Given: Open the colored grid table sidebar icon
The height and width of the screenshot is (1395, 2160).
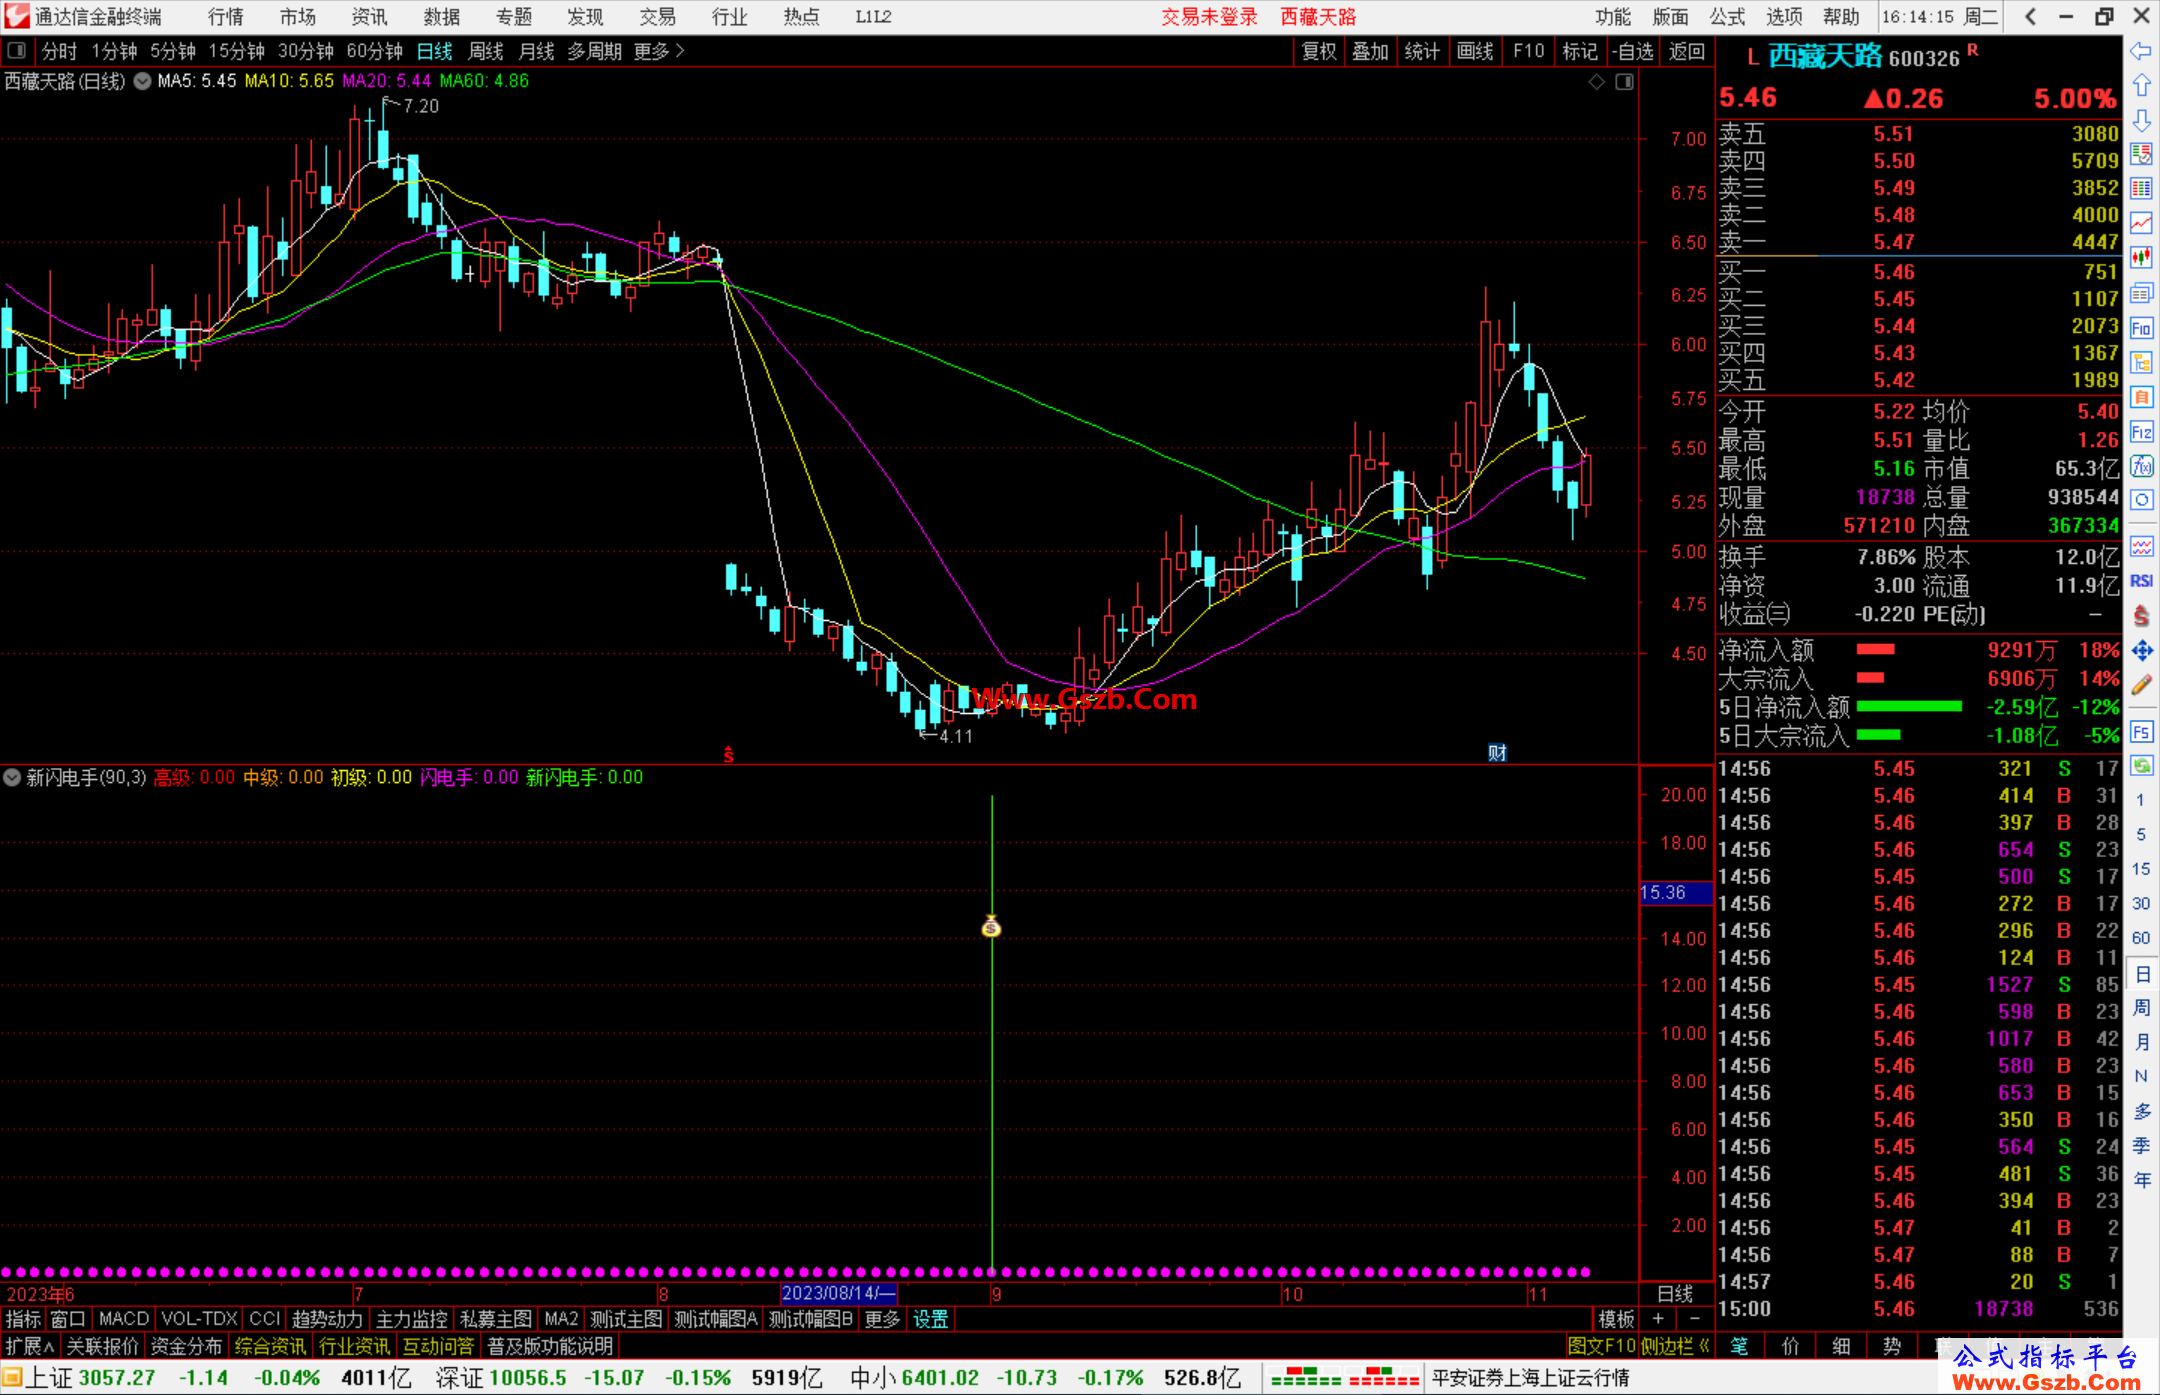Looking at the screenshot, I should coord(2141,189).
